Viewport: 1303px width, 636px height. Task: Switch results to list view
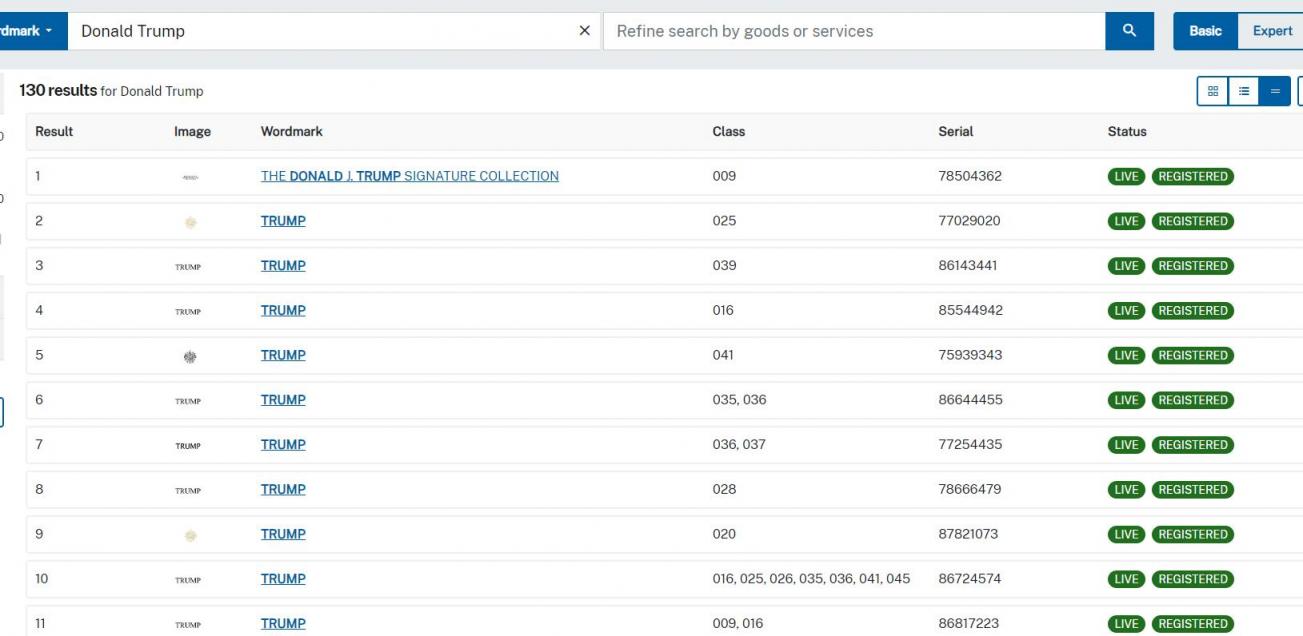click(x=1243, y=91)
